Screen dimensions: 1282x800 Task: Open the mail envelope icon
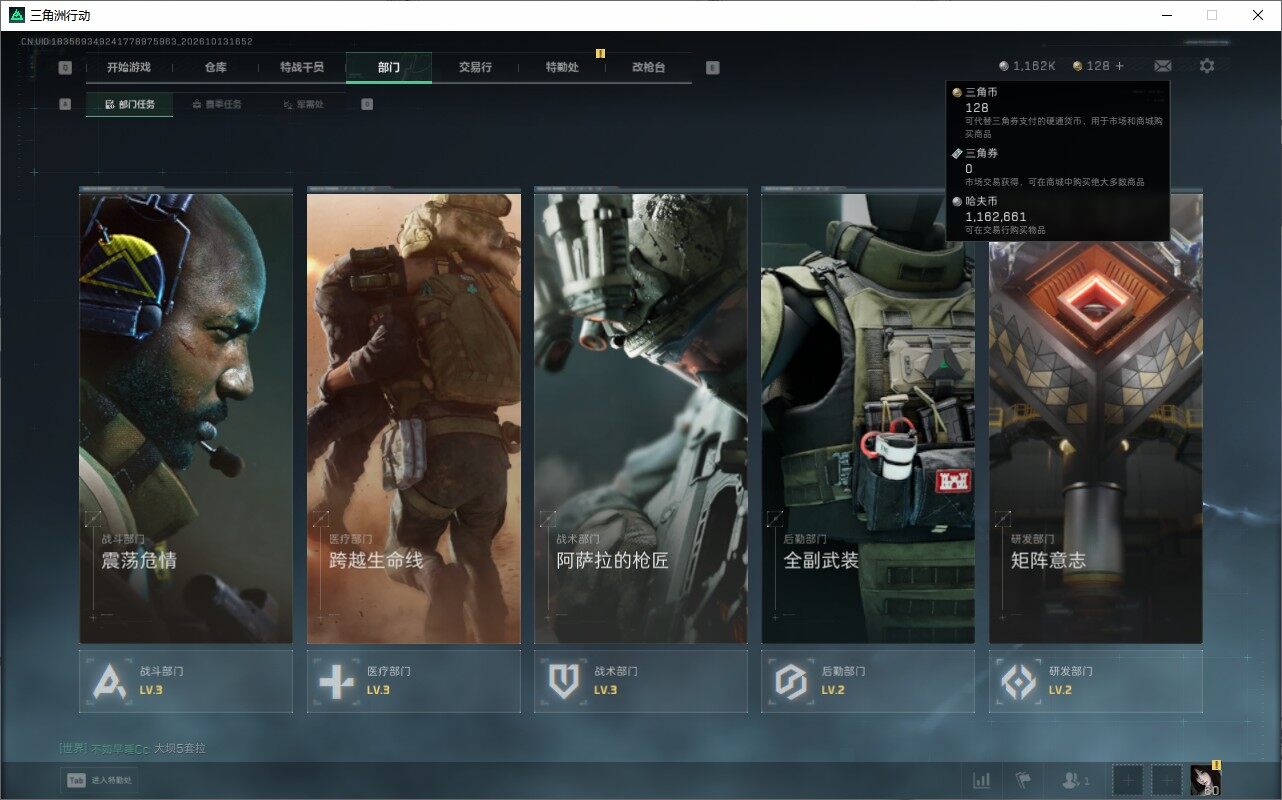[x=1162, y=66]
